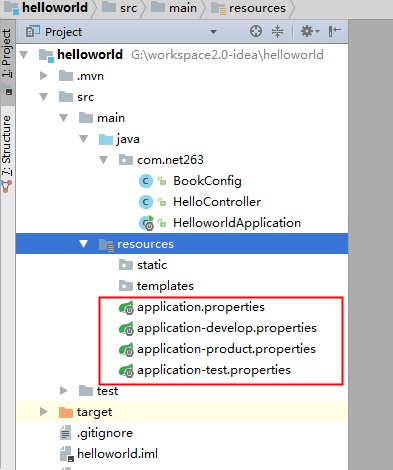393x470 pixels.
Task: Click the .gitignore file icon
Action: [66, 433]
